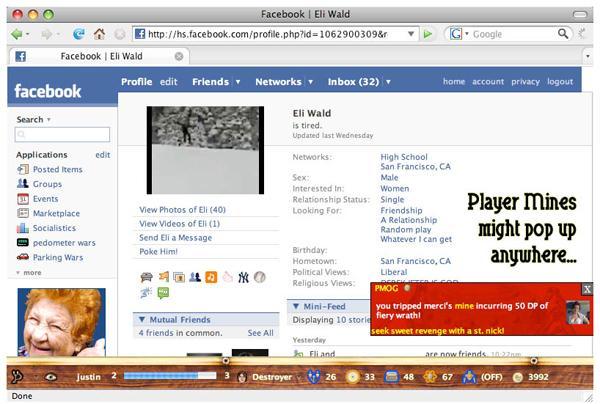Click the flower icon showing 67
Viewport: 600px width, 404px height.
coord(430,377)
